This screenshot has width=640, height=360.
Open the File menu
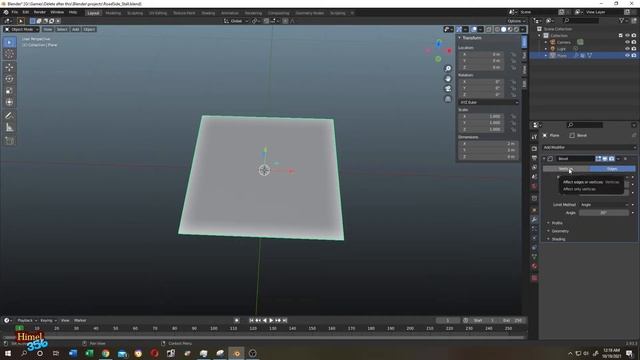[x=15, y=13]
